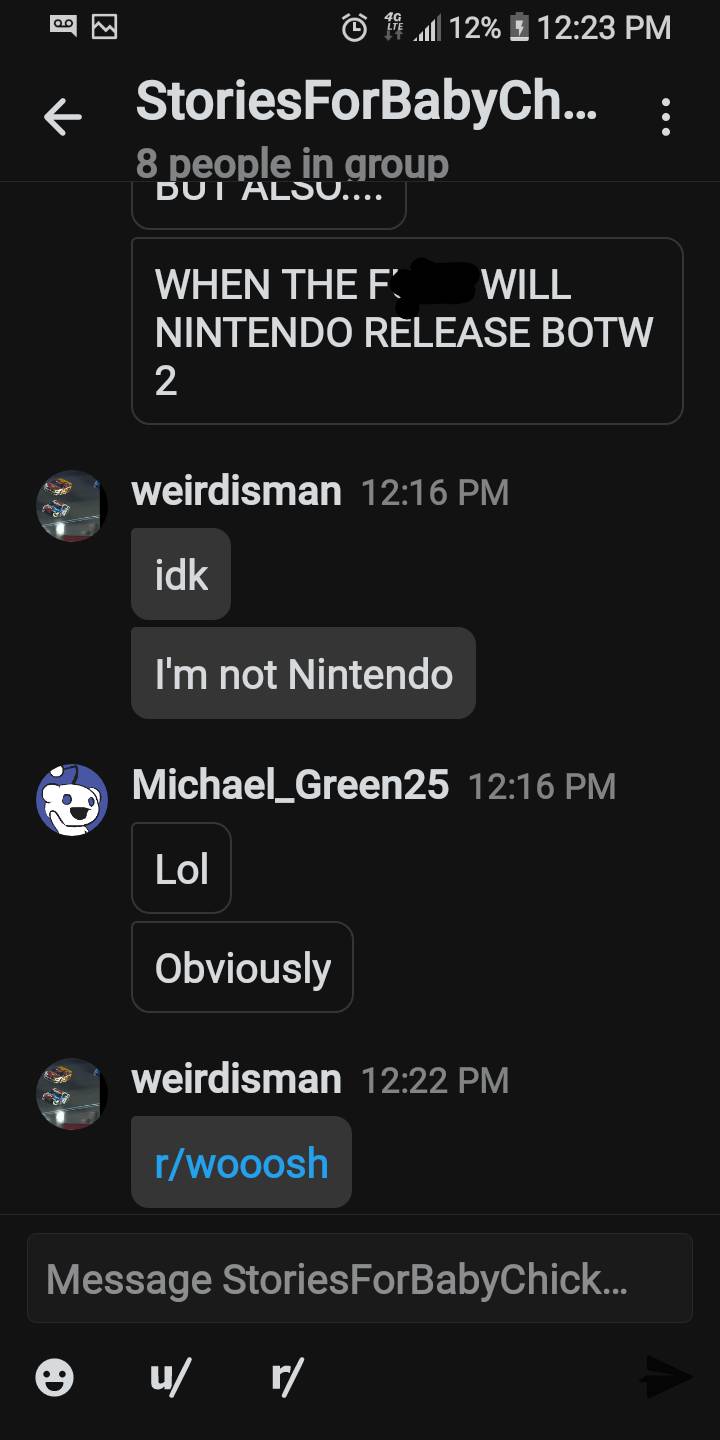Open weirdisman's avatar at 12:16 PM
The height and width of the screenshot is (1440, 720).
(x=72, y=506)
